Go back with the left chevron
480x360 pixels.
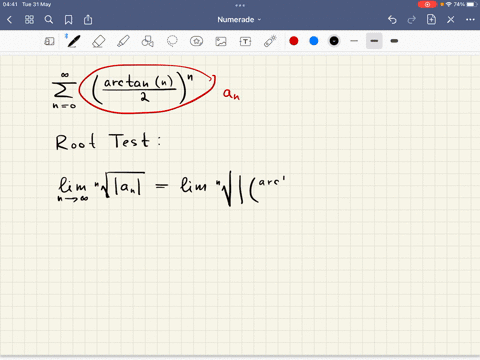click(x=9, y=20)
